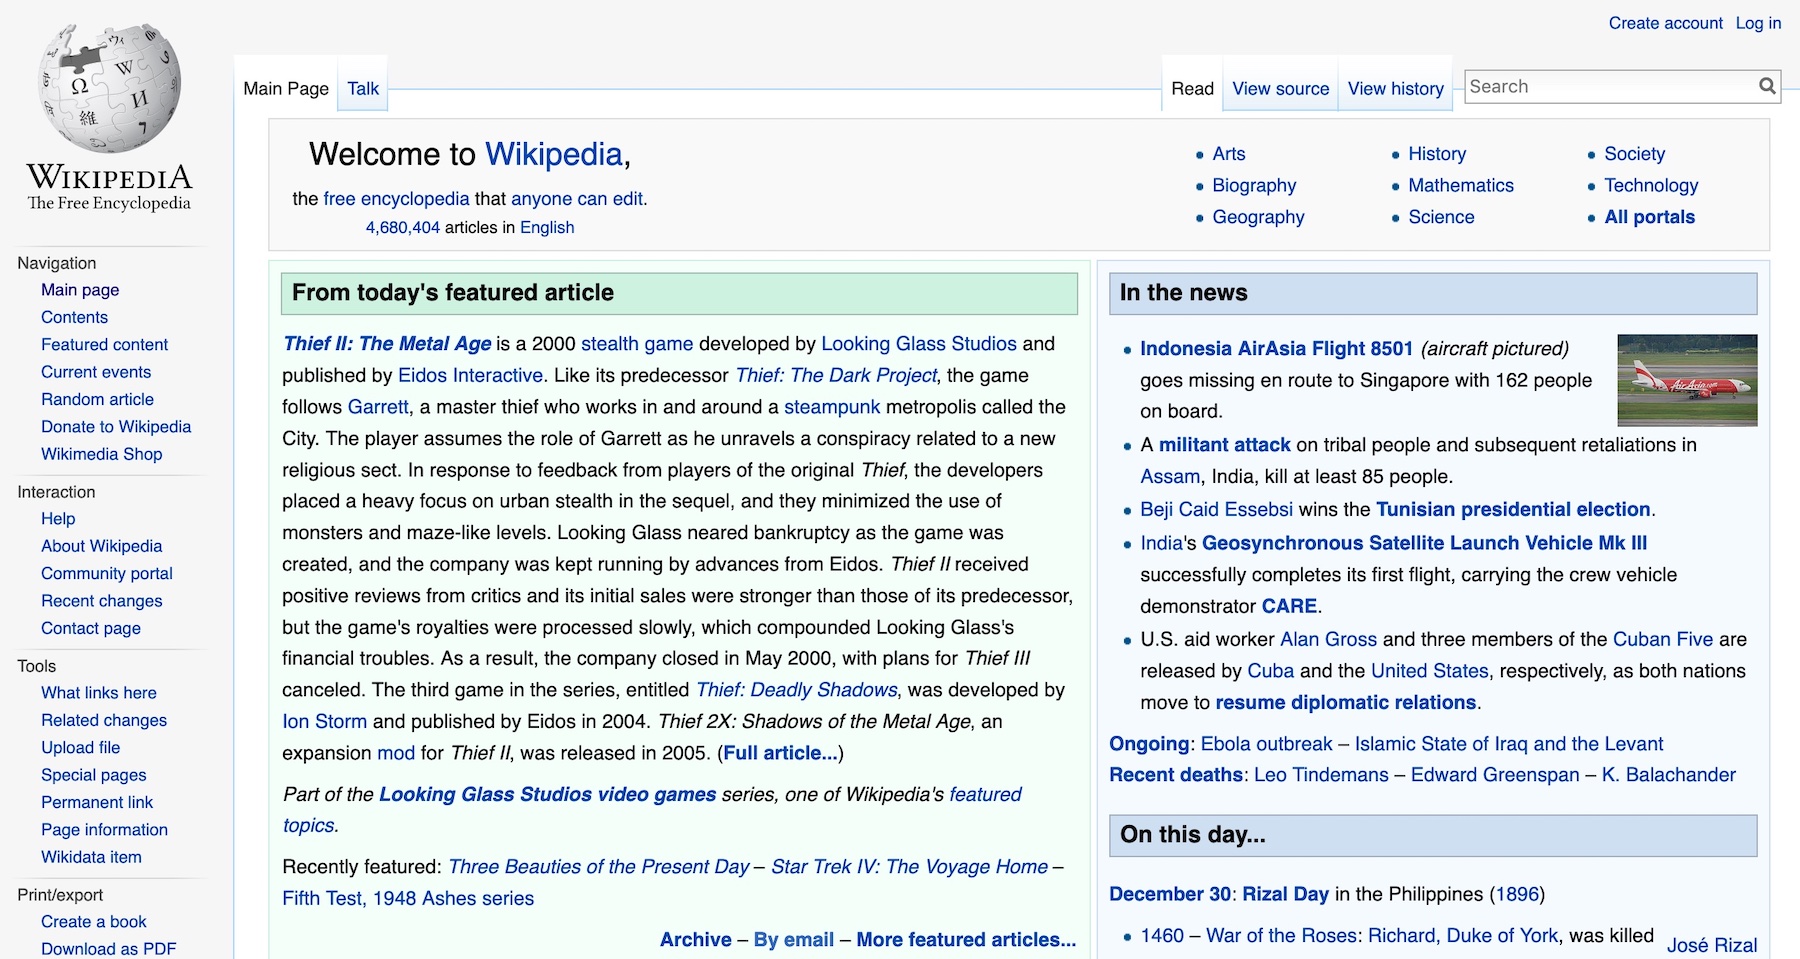Open Special pages in Tools
This screenshot has width=1800, height=959.
coord(93,775)
